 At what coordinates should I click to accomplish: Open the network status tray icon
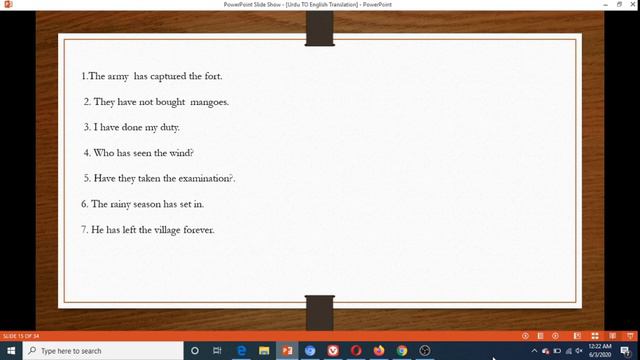pyautogui.click(x=569, y=351)
